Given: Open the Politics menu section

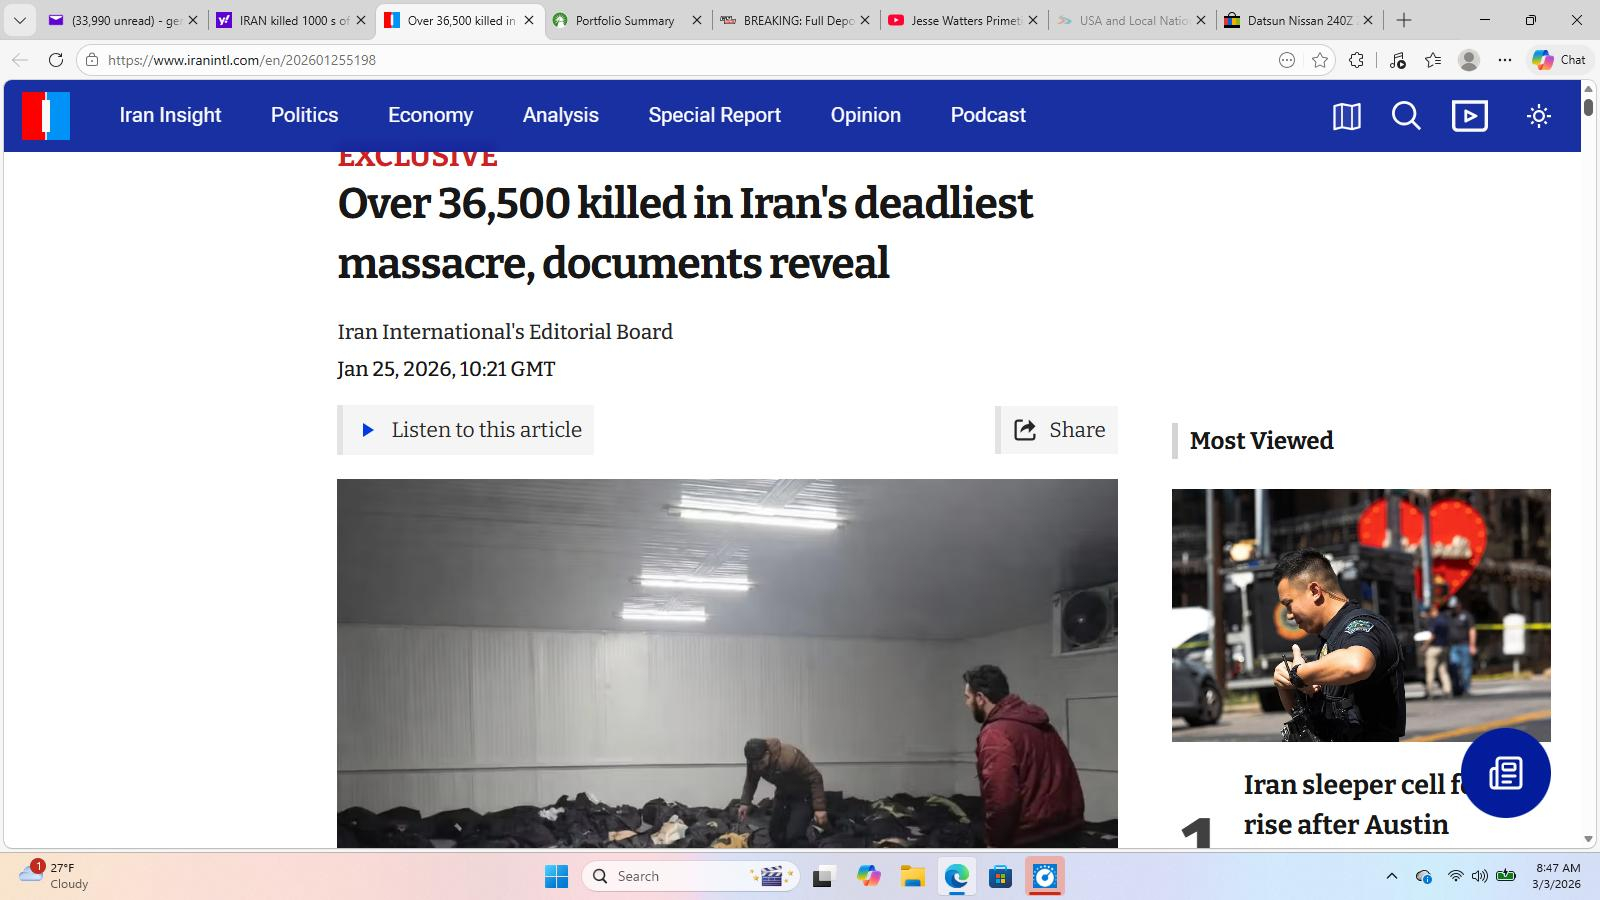Looking at the screenshot, I should [304, 115].
